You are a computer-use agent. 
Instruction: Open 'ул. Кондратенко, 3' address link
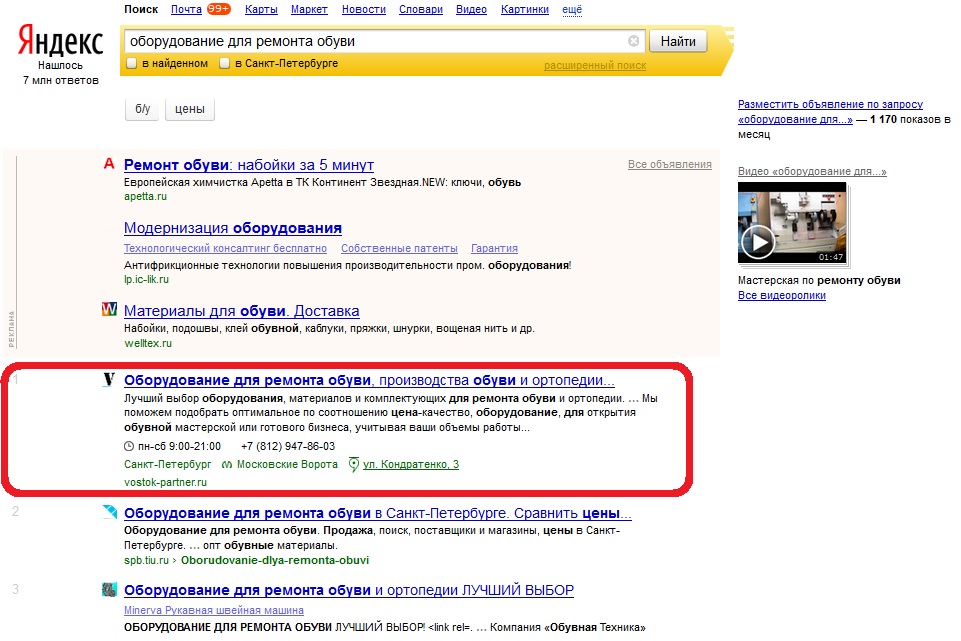point(411,465)
